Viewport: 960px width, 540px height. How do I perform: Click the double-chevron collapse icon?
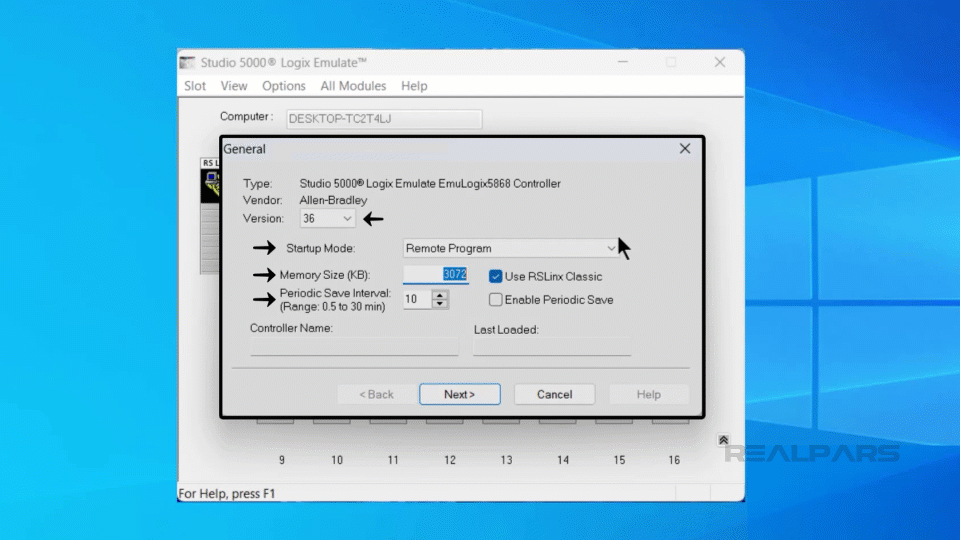coord(723,440)
